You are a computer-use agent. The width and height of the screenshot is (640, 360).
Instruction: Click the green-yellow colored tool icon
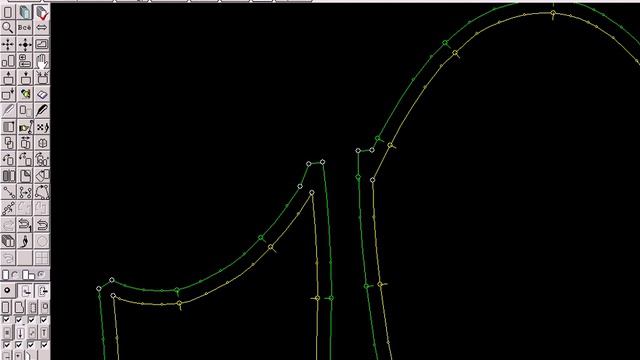(25, 94)
